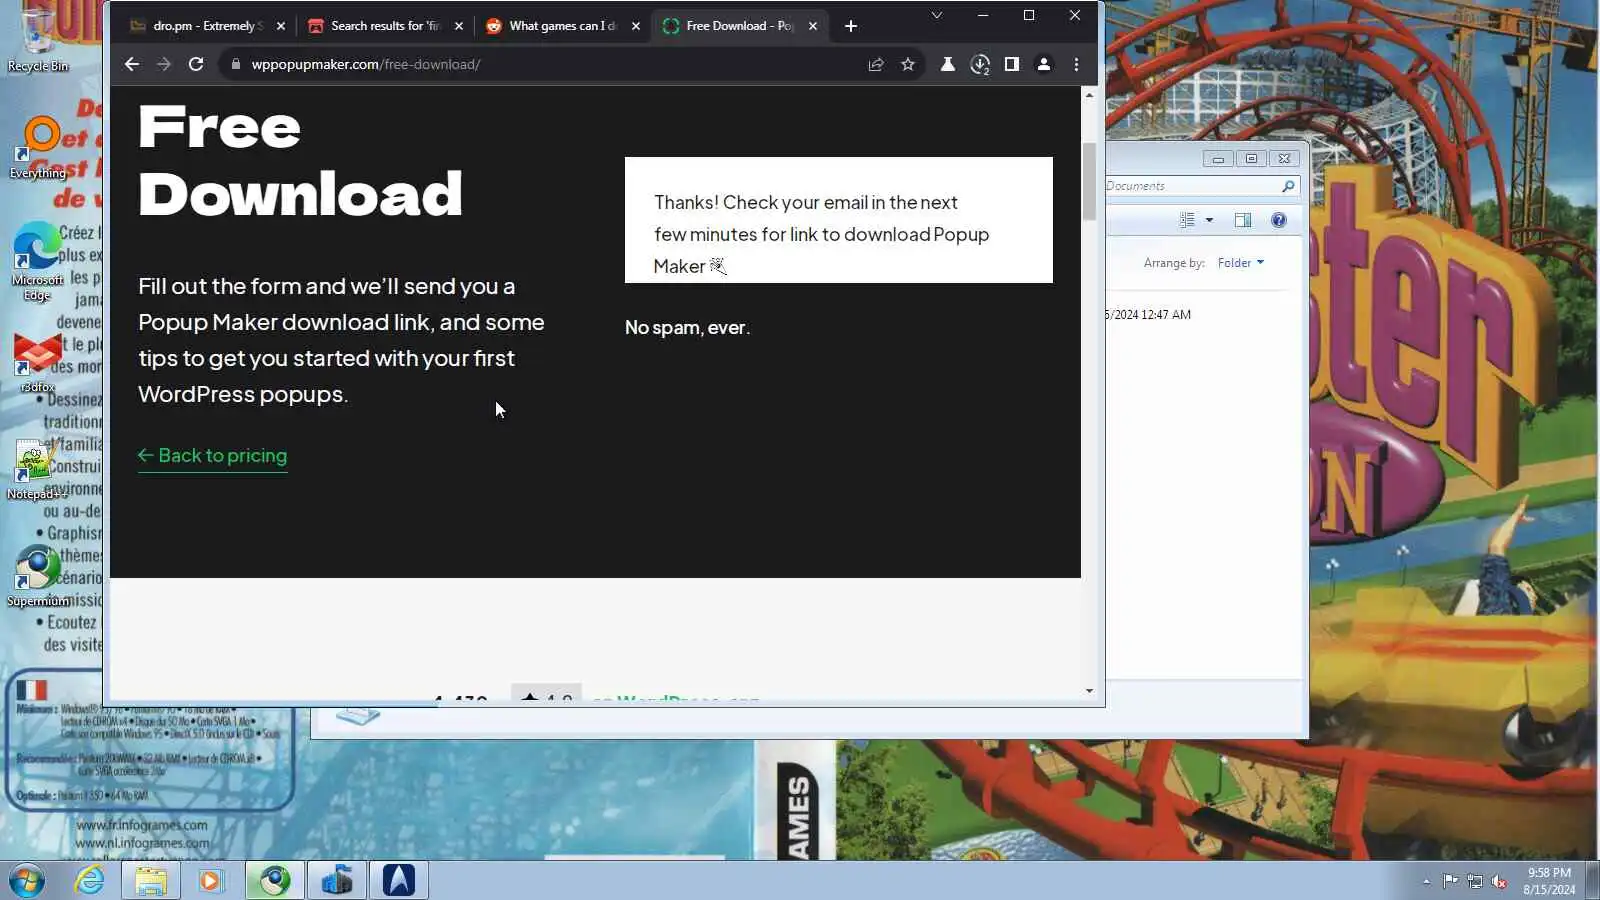This screenshot has height=900, width=1600.
Task: Open the Everything desktop shortcut
Action: pos(38,148)
